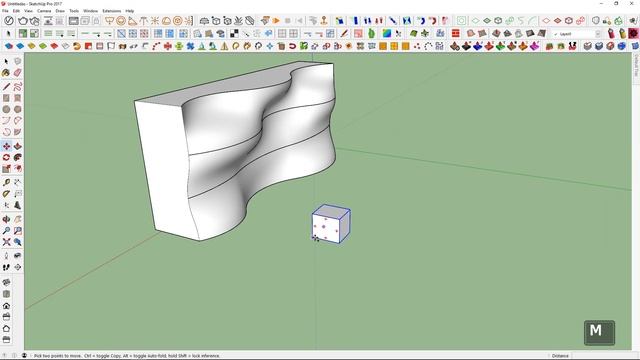Expand the Layer0 layer dropdown
Screen dimensions: 640x360
[x=598, y=34]
